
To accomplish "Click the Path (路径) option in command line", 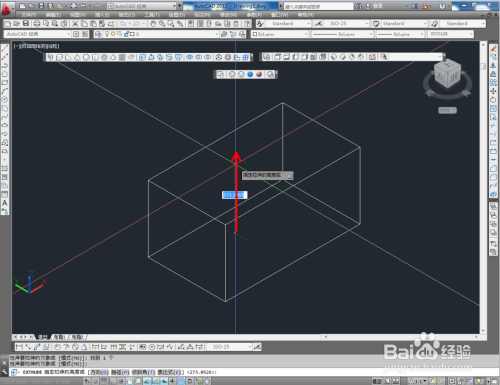I will pos(120,372).
